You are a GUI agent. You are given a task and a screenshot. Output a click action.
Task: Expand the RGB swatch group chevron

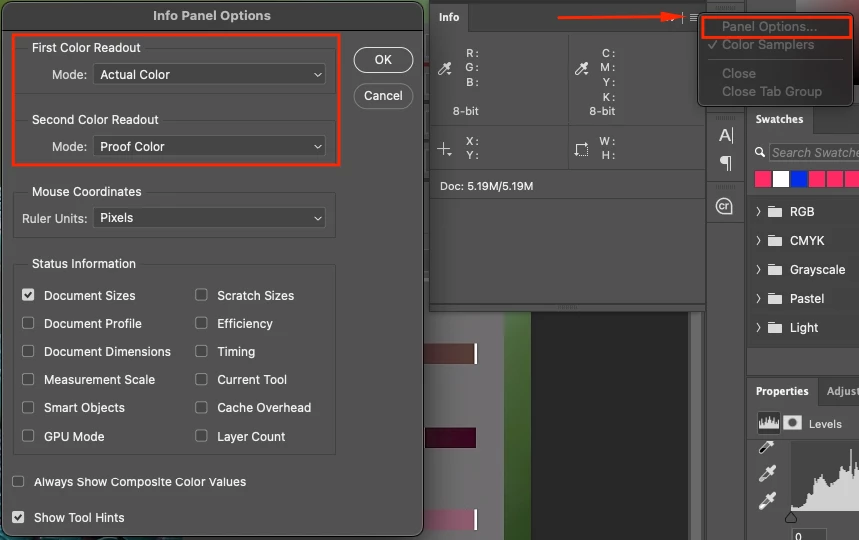tap(758, 211)
